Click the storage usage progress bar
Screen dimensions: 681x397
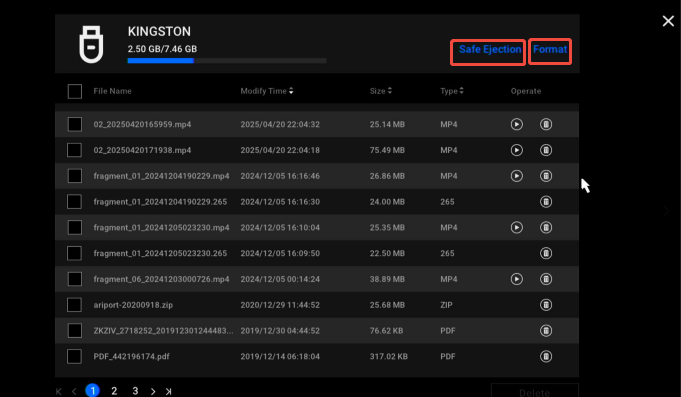pos(227,61)
